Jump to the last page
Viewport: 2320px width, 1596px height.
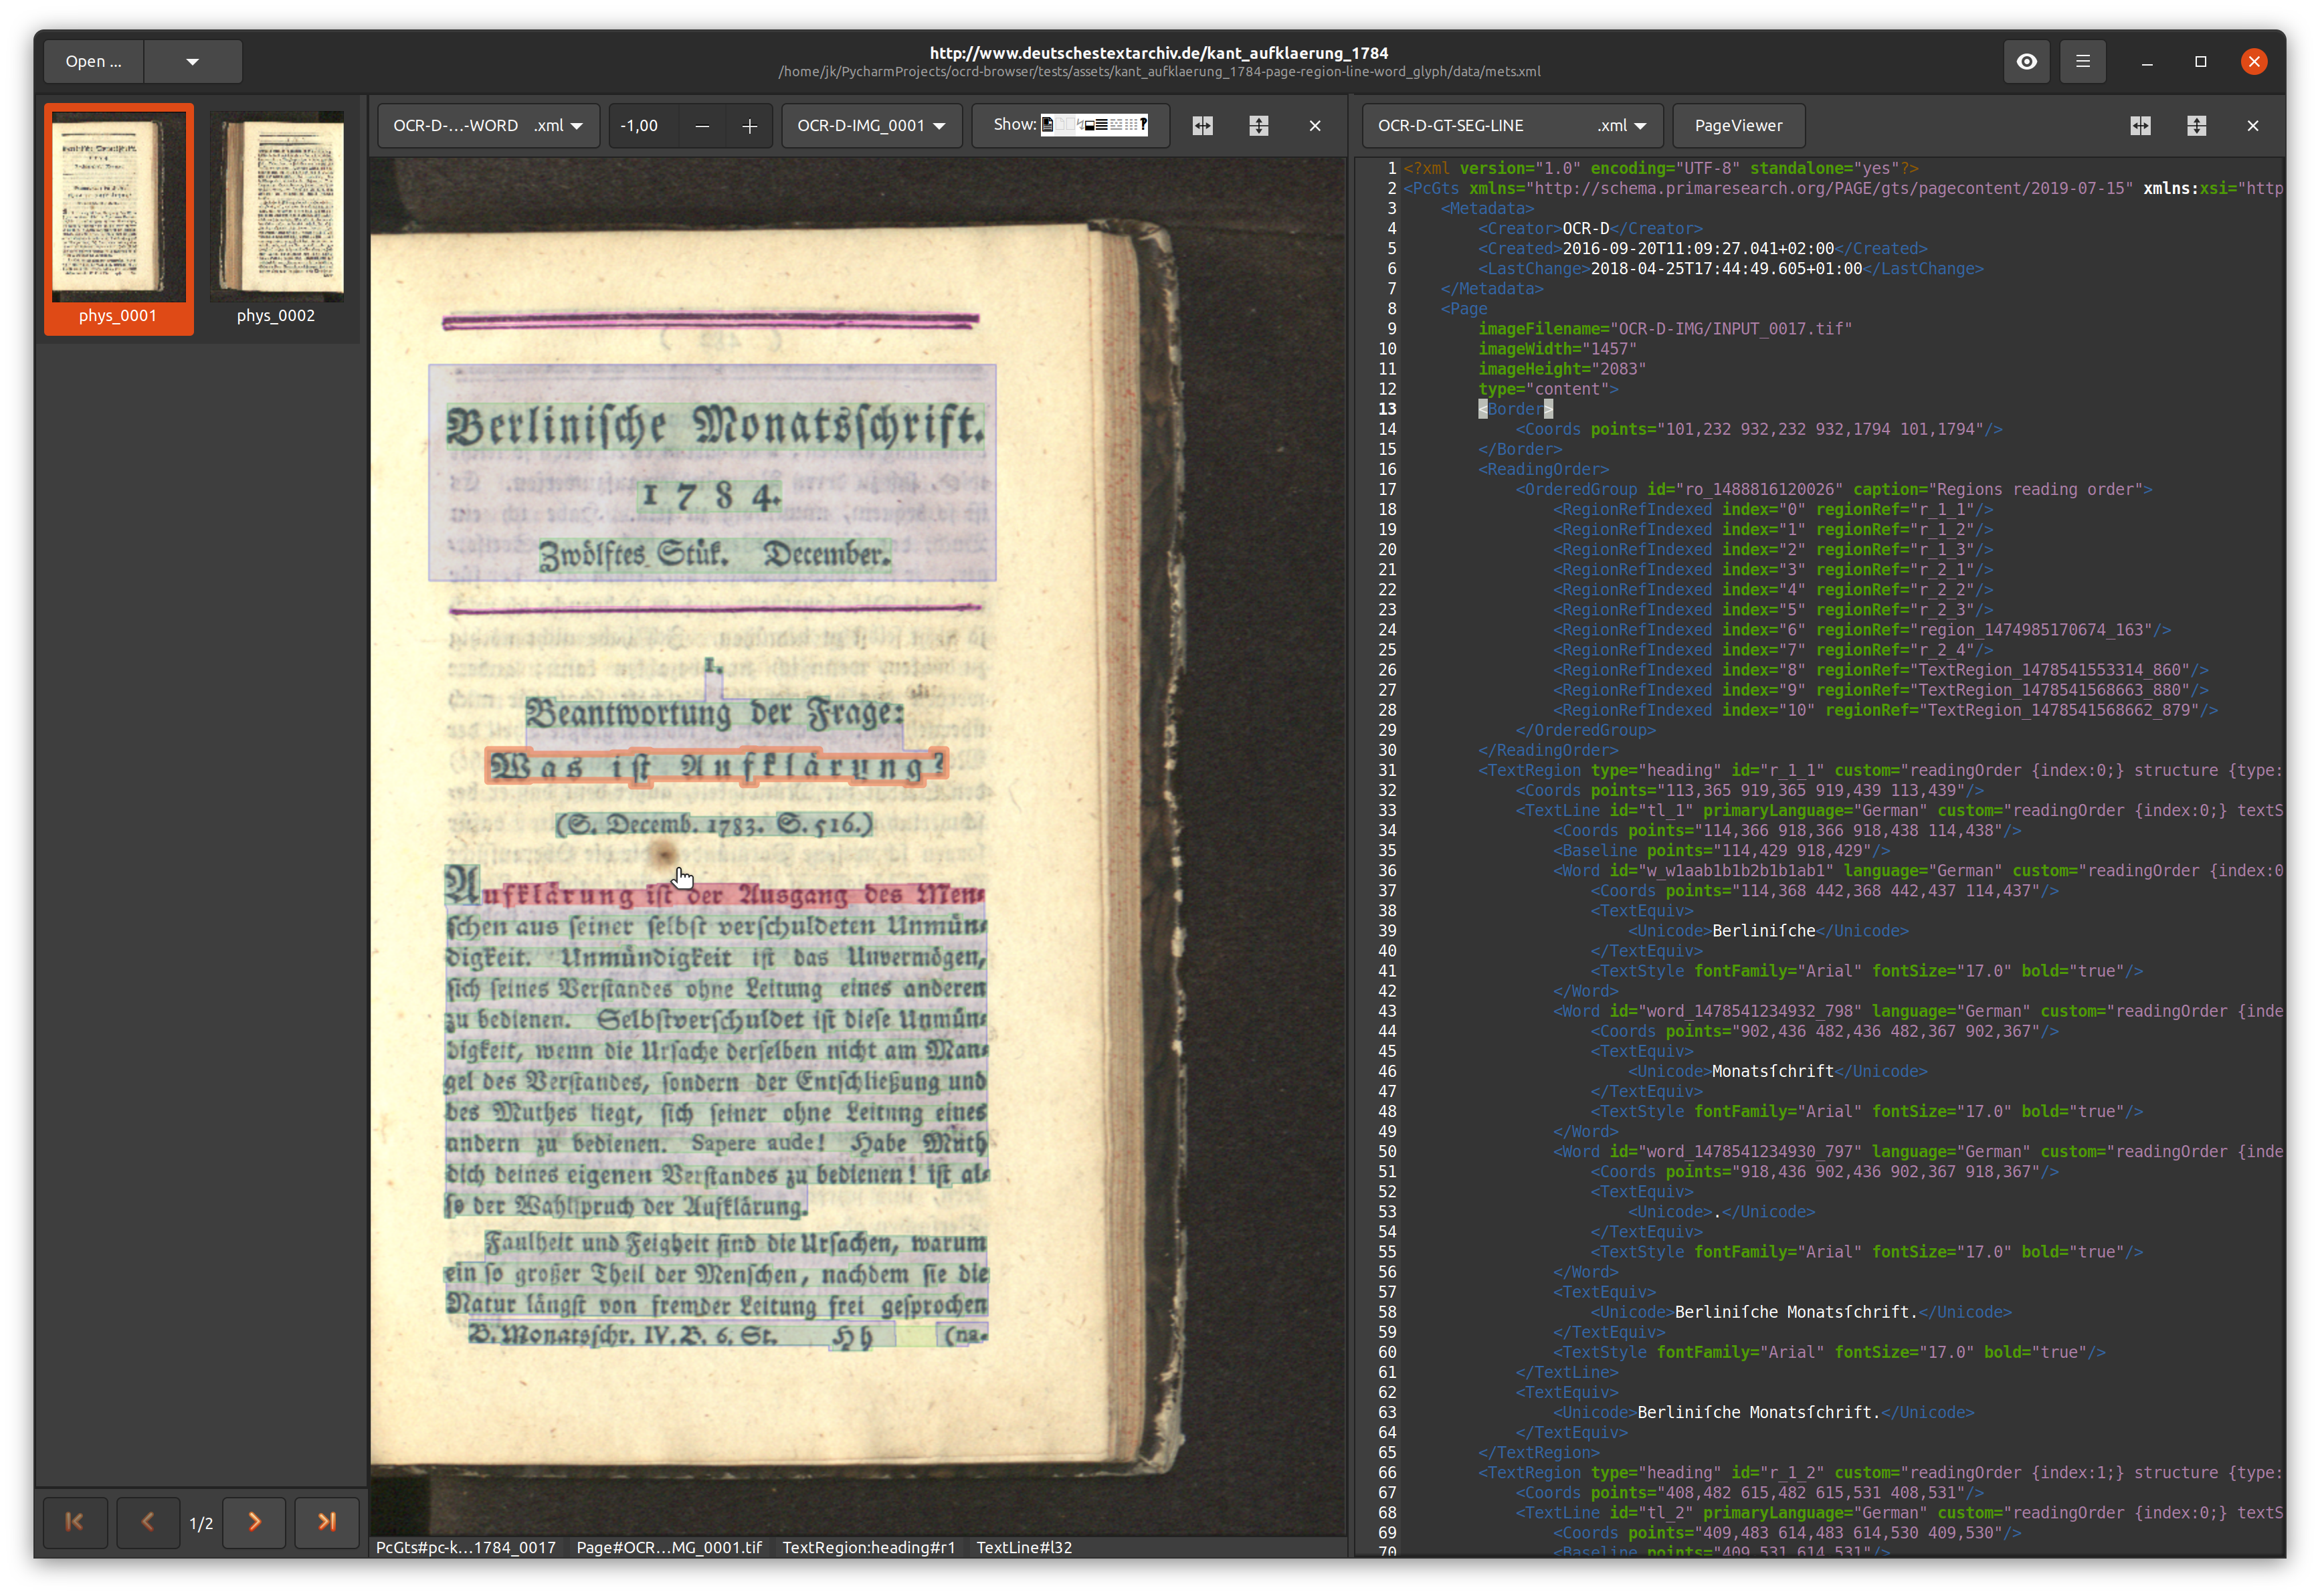(326, 1522)
